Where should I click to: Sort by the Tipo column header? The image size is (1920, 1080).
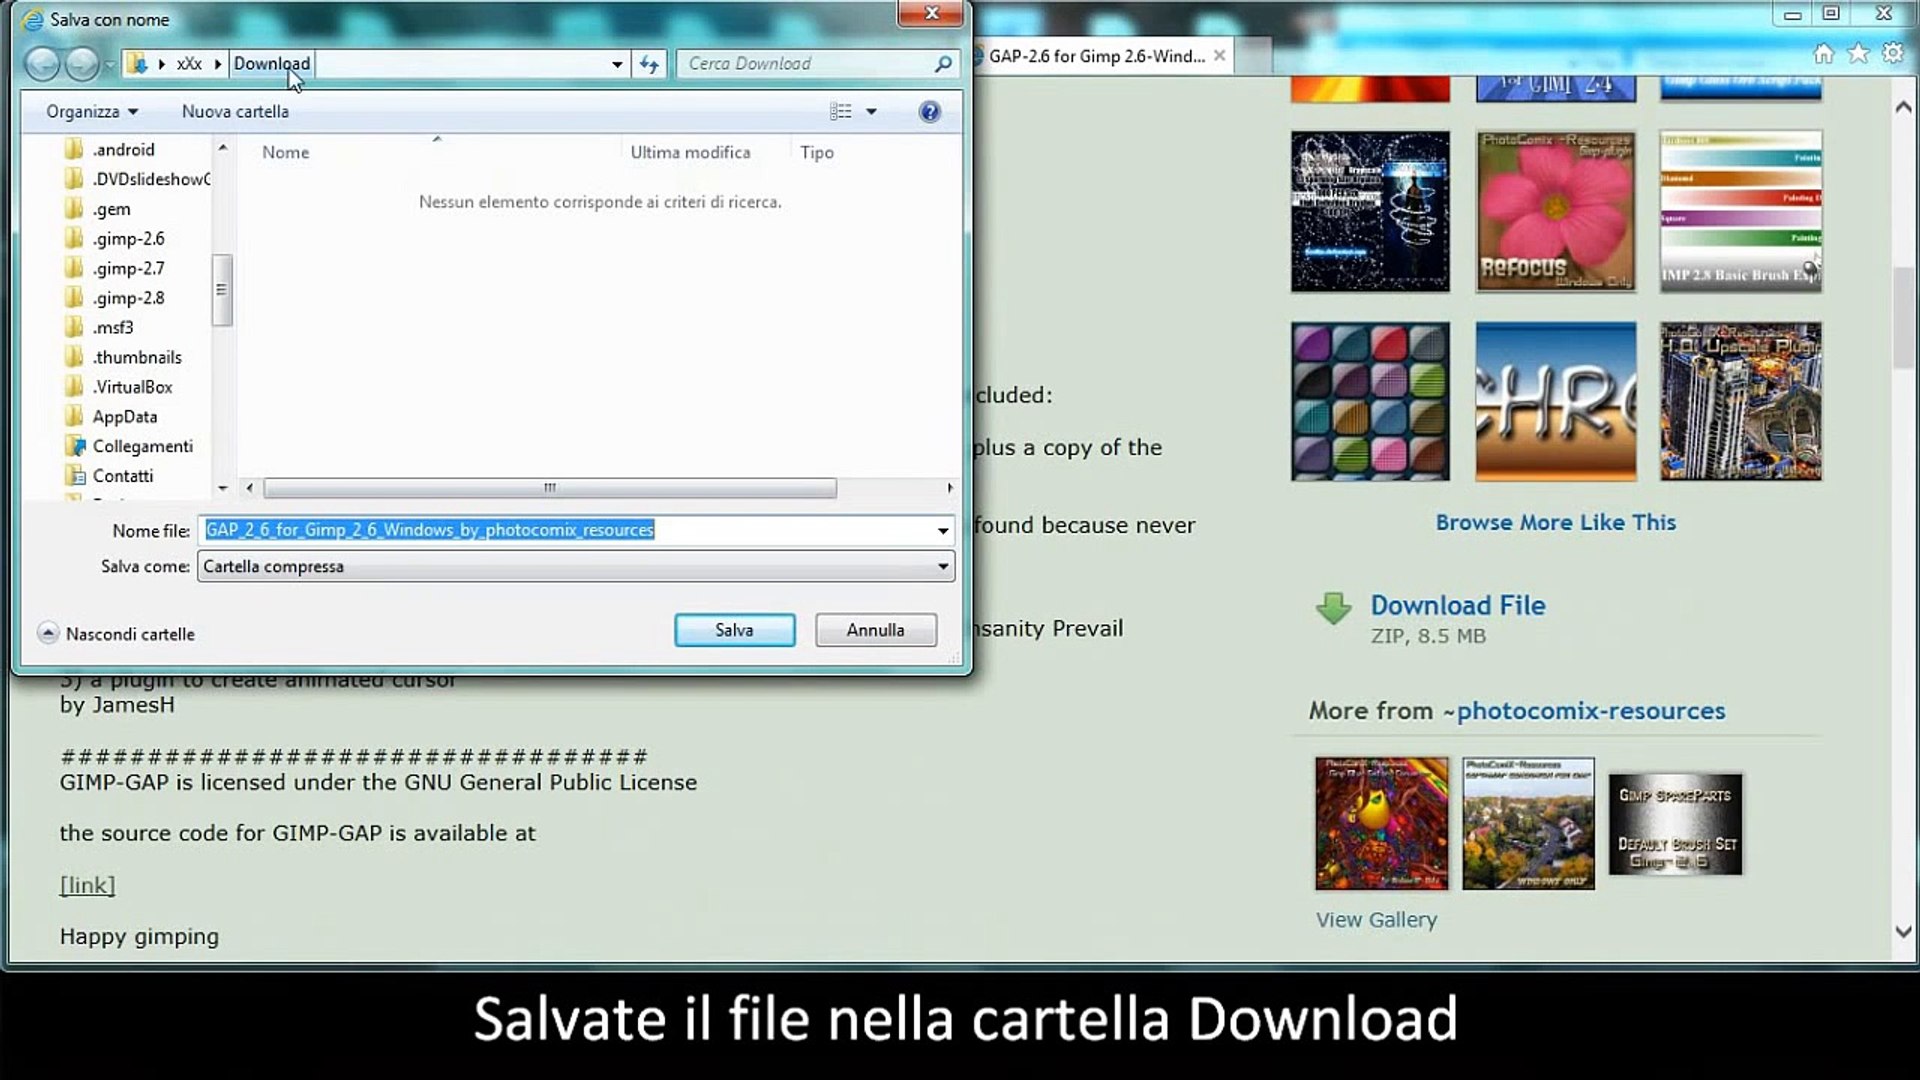816,152
